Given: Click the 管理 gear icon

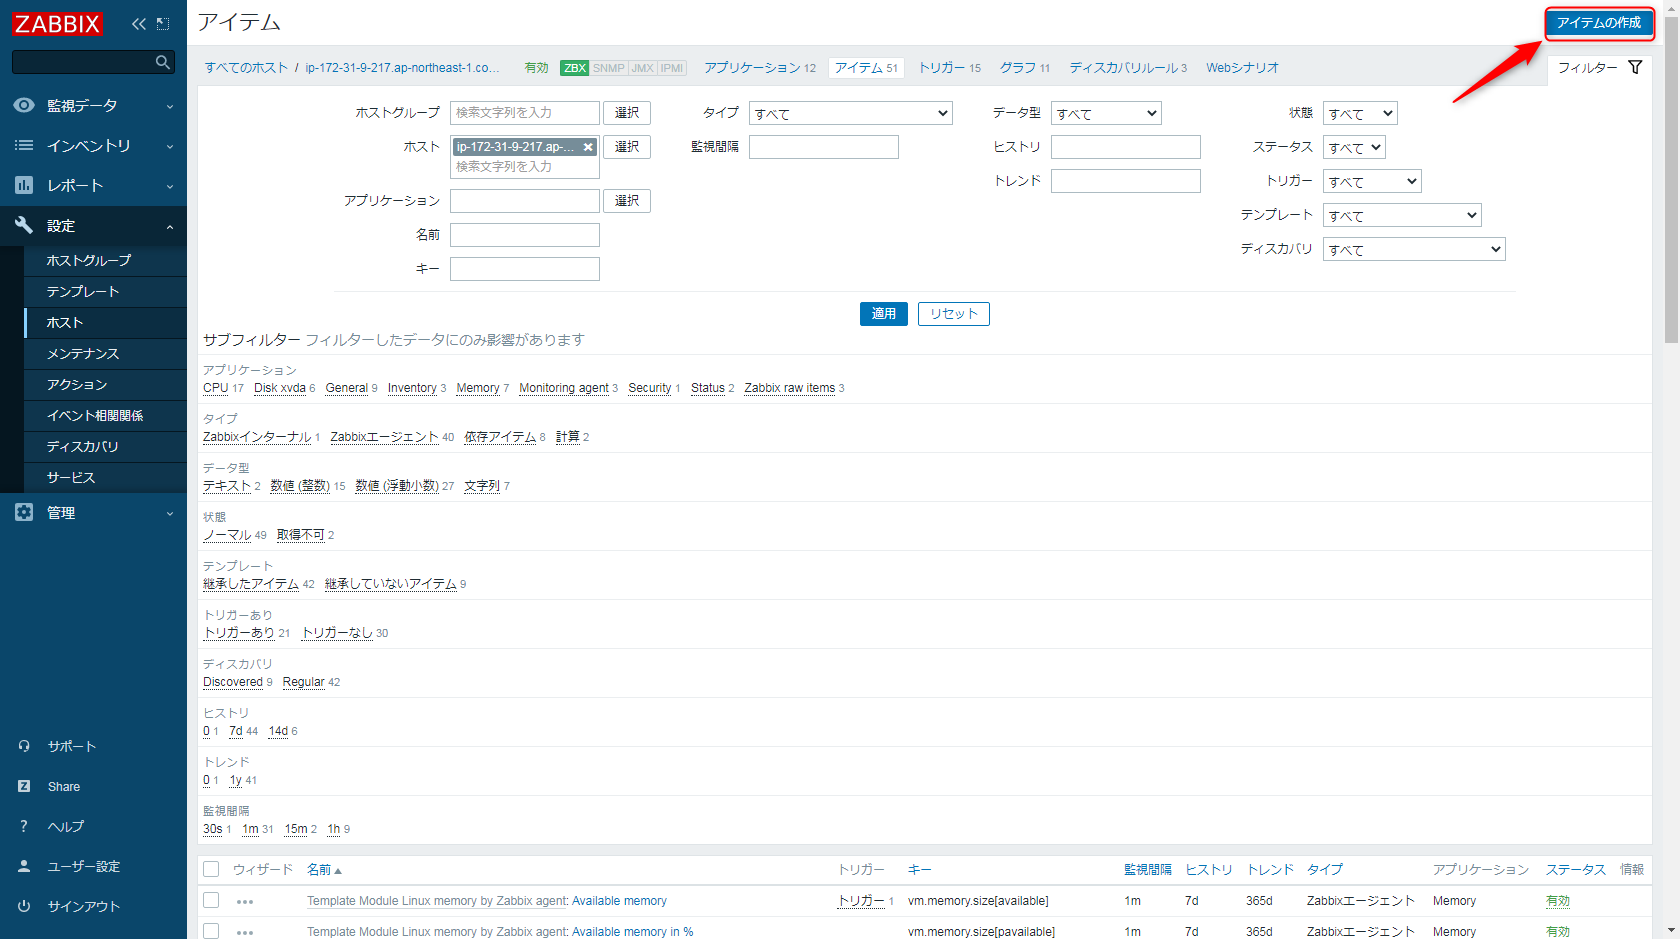Looking at the screenshot, I should pos(24,512).
